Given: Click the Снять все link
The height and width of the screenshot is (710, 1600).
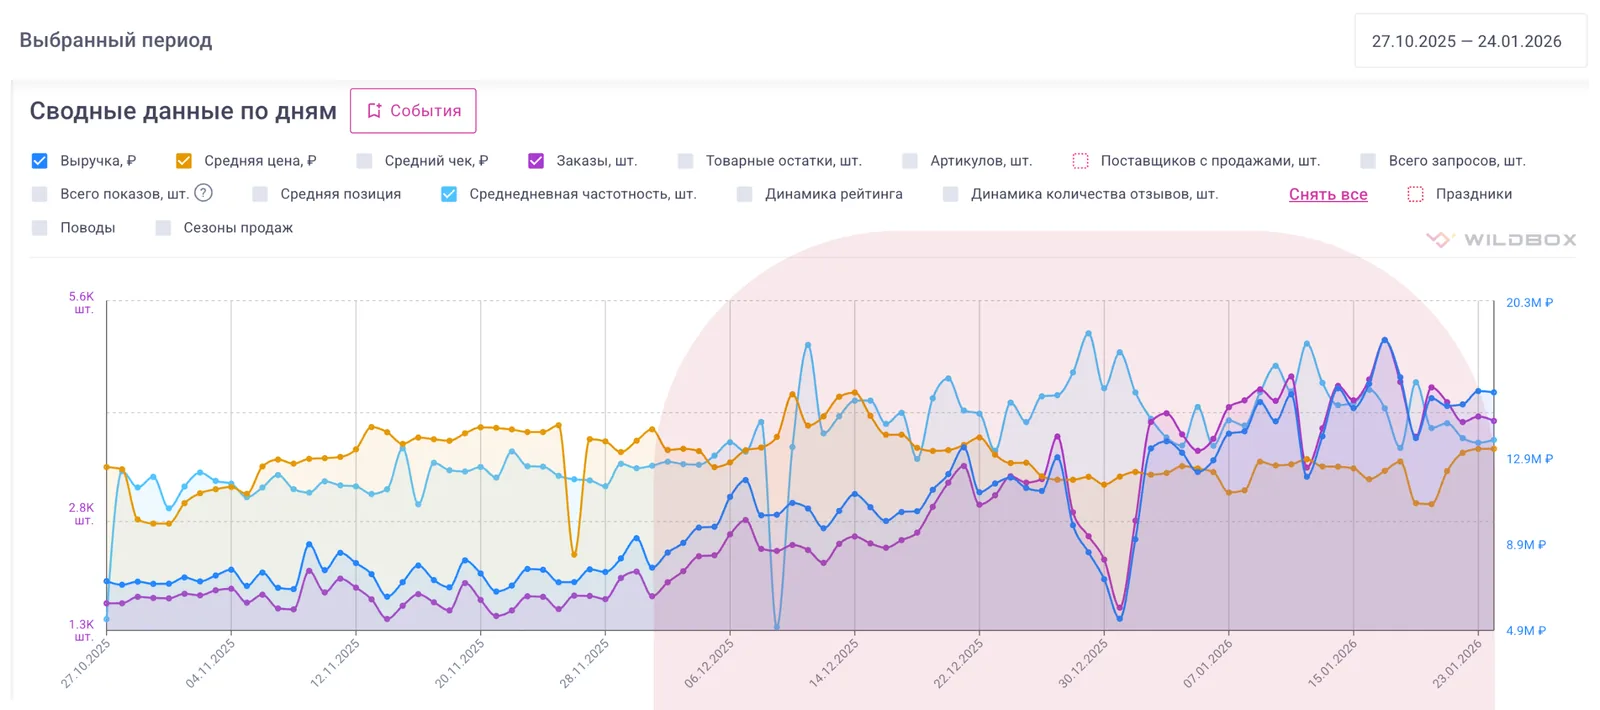Looking at the screenshot, I should click(1328, 194).
